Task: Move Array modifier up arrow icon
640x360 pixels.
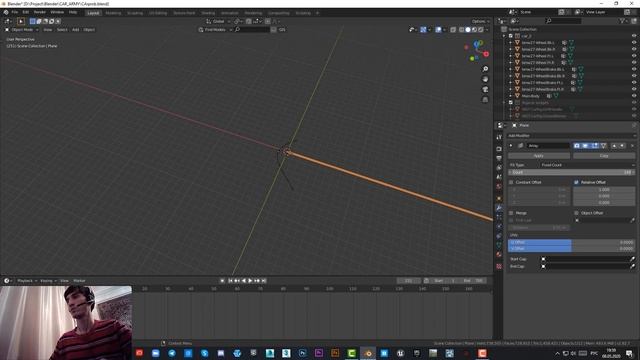Action: [x=614, y=146]
